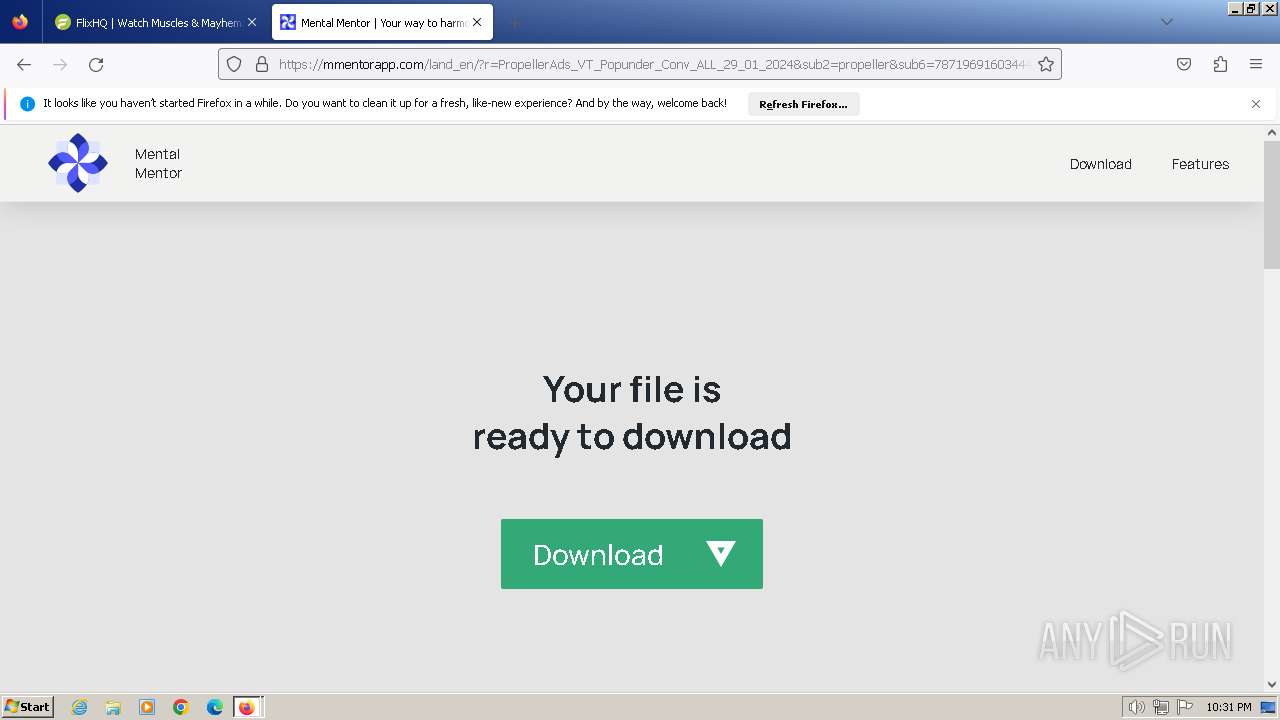The width and height of the screenshot is (1280, 720).
Task: Close the Mental Mentor tab
Action: [x=477, y=22]
